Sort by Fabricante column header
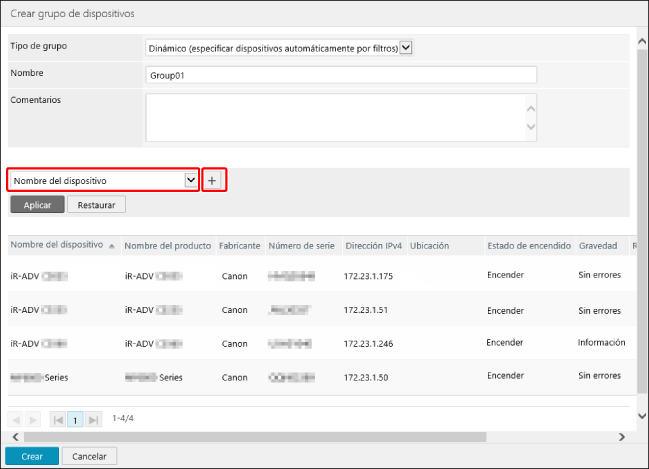 (x=240, y=245)
